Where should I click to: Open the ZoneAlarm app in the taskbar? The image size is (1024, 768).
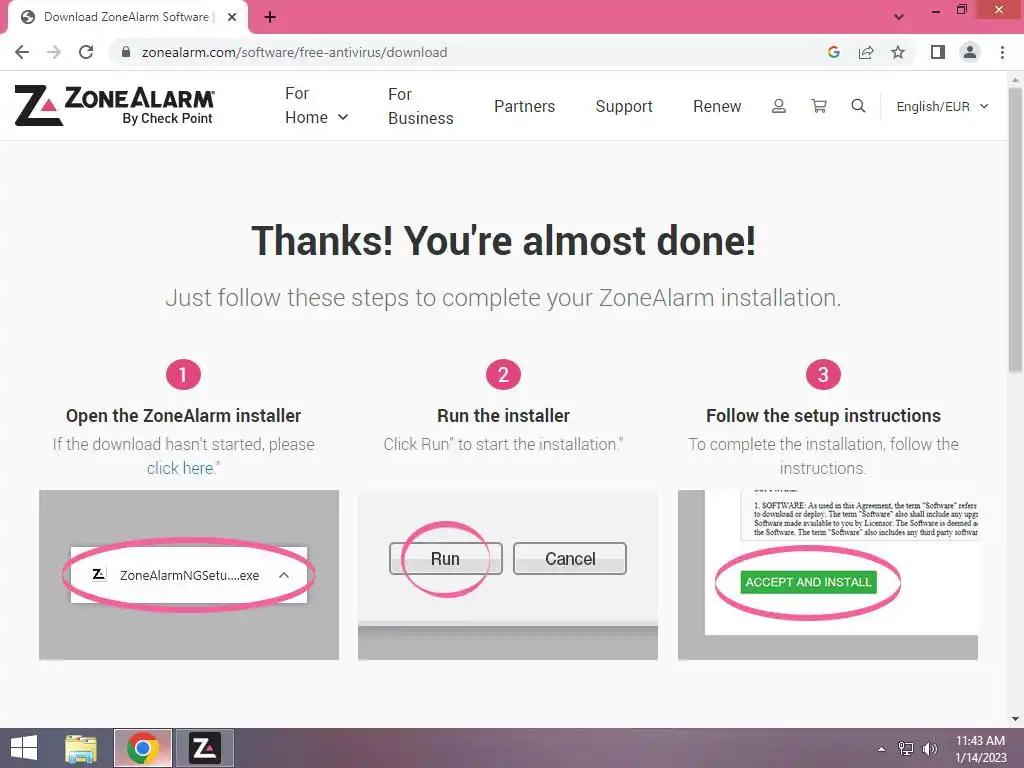pyautogui.click(x=204, y=748)
